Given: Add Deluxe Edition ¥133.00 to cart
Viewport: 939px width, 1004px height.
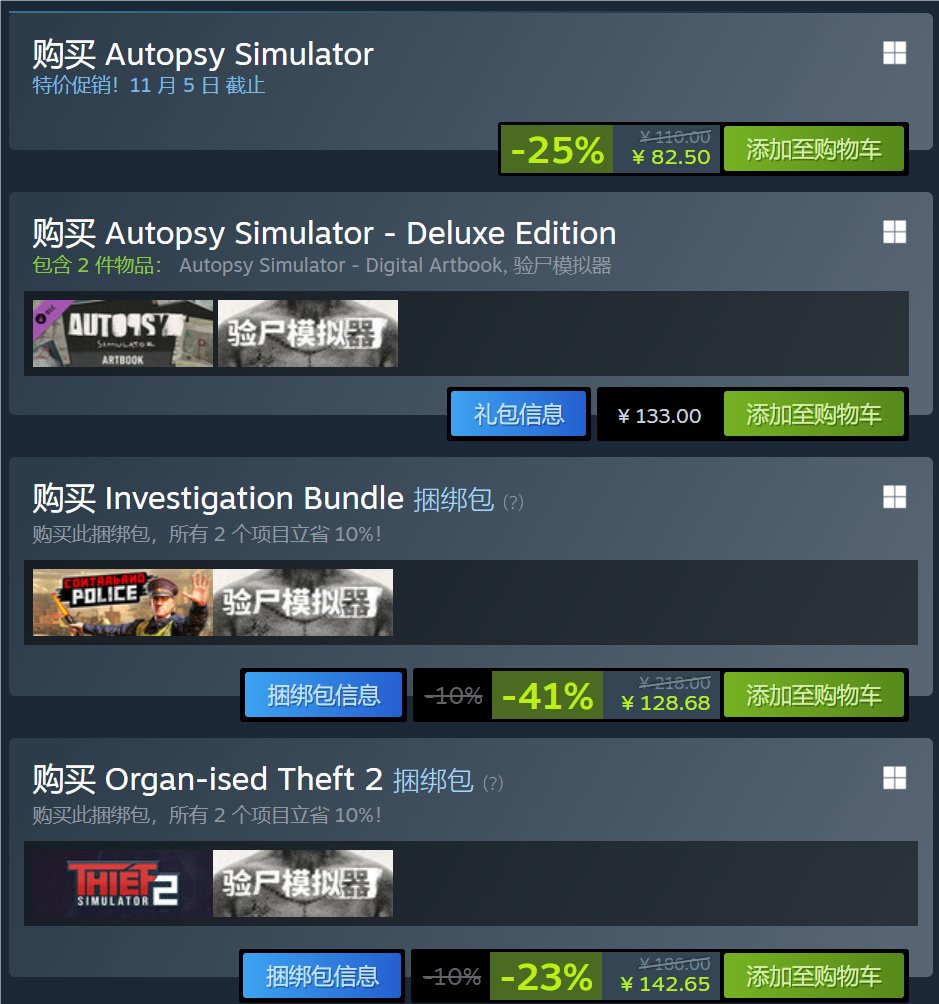Looking at the screenshot, I should tap(813, 414).
